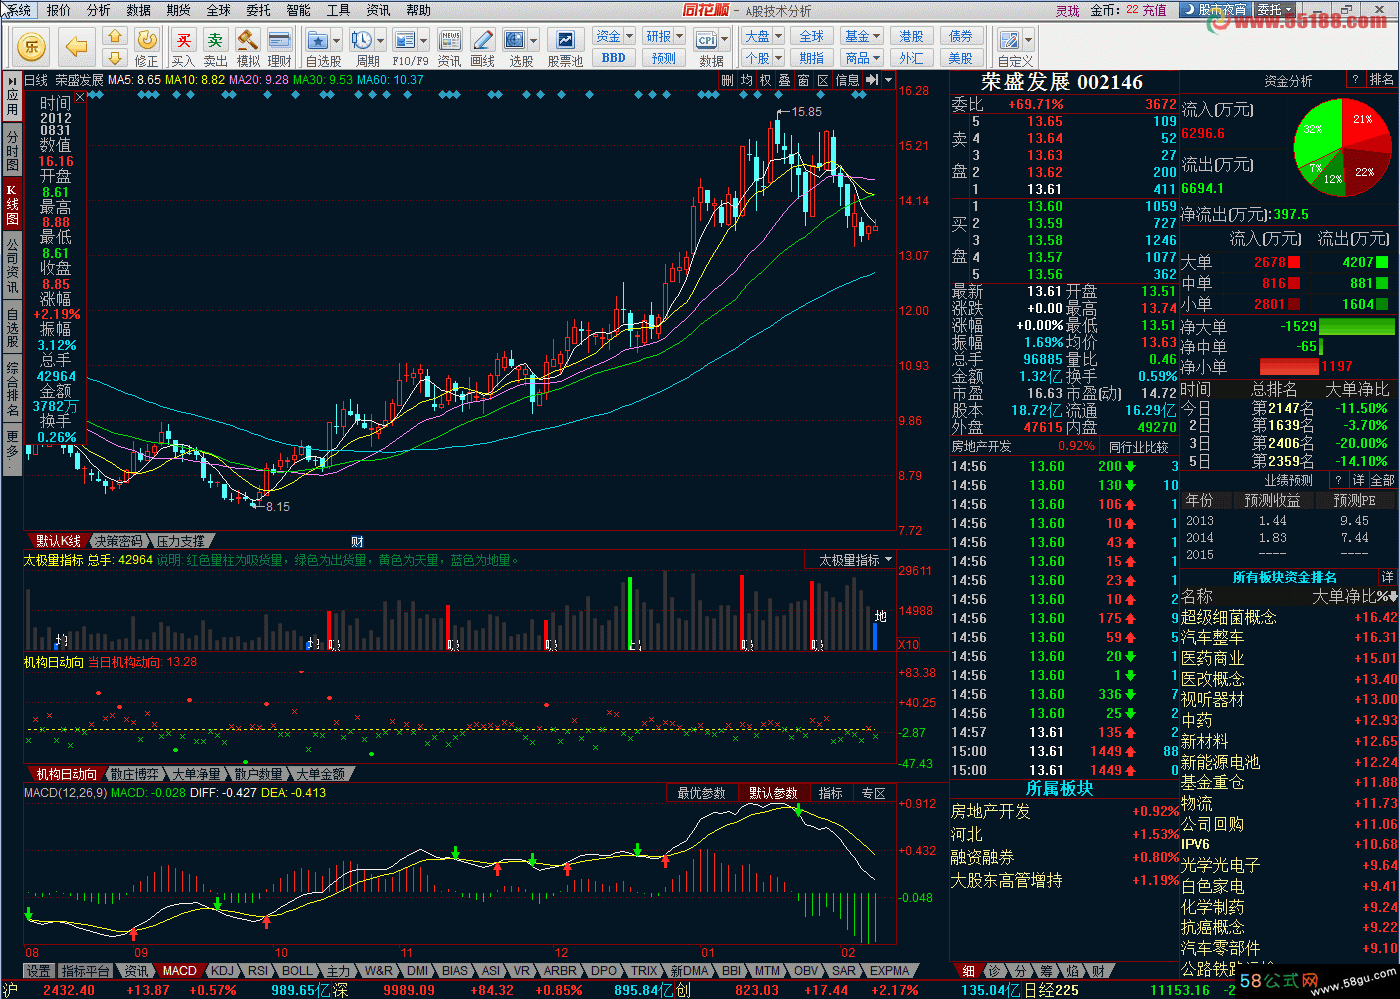Expand 自选股 dropdown arrow
1400x999 pixels.
336,41
